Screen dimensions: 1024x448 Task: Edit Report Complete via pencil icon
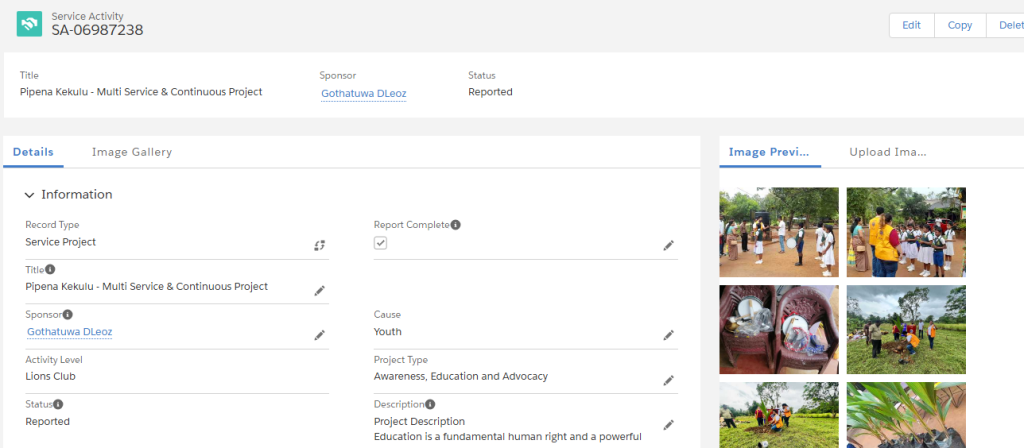[x=668, y=246]
